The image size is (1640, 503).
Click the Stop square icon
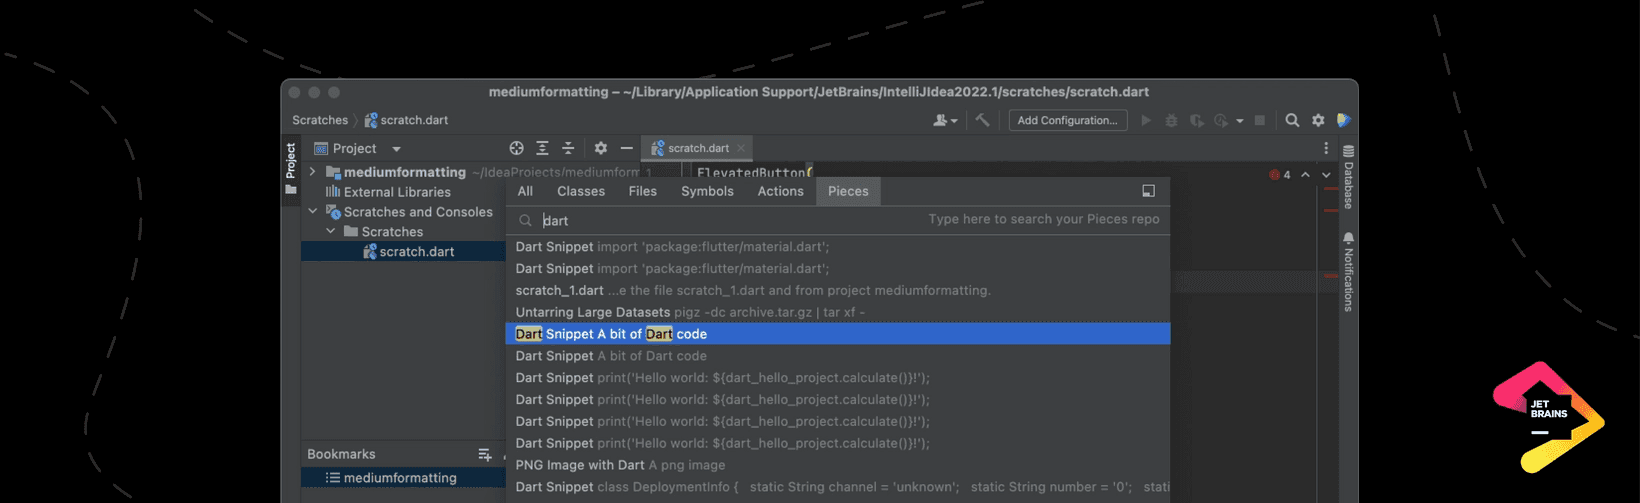click(1260, 120)
